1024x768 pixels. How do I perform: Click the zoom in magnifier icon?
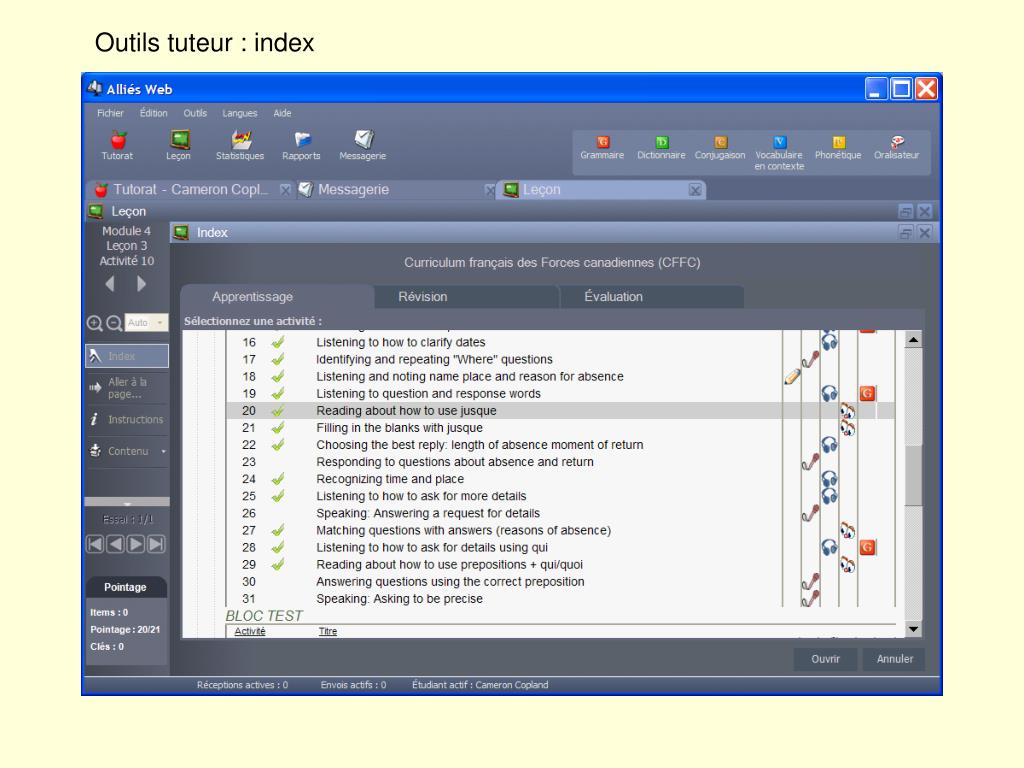coord(95,323)
